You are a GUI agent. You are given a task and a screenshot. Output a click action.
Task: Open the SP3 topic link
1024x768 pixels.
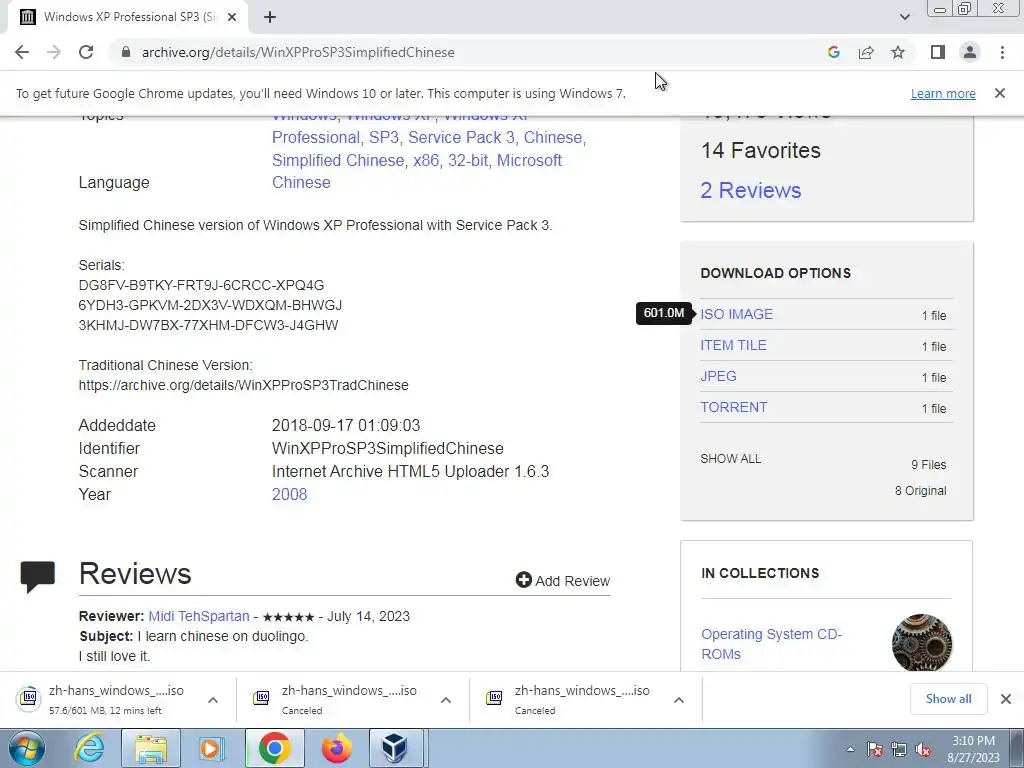coord(383,138)
